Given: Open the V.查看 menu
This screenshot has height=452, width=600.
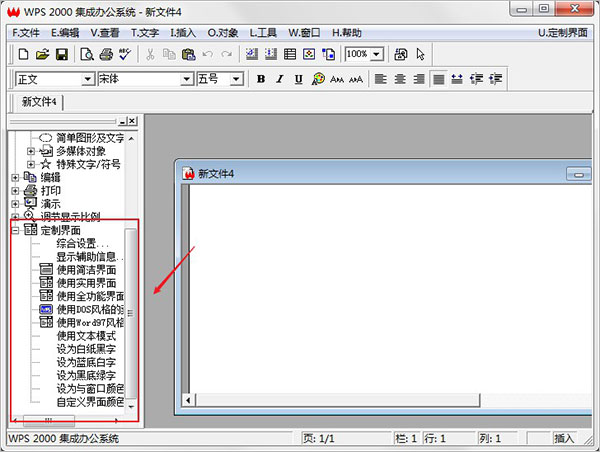Looking at the screenshot, I should [105, 33].
